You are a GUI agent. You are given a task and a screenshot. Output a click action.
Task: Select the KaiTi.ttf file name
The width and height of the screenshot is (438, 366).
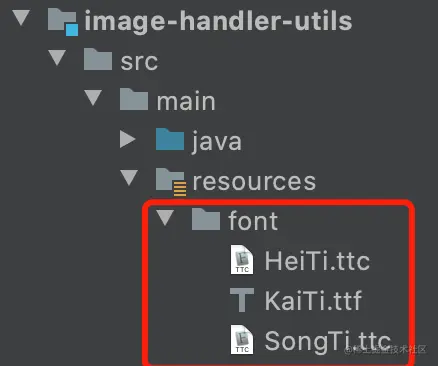coord(313,301)
